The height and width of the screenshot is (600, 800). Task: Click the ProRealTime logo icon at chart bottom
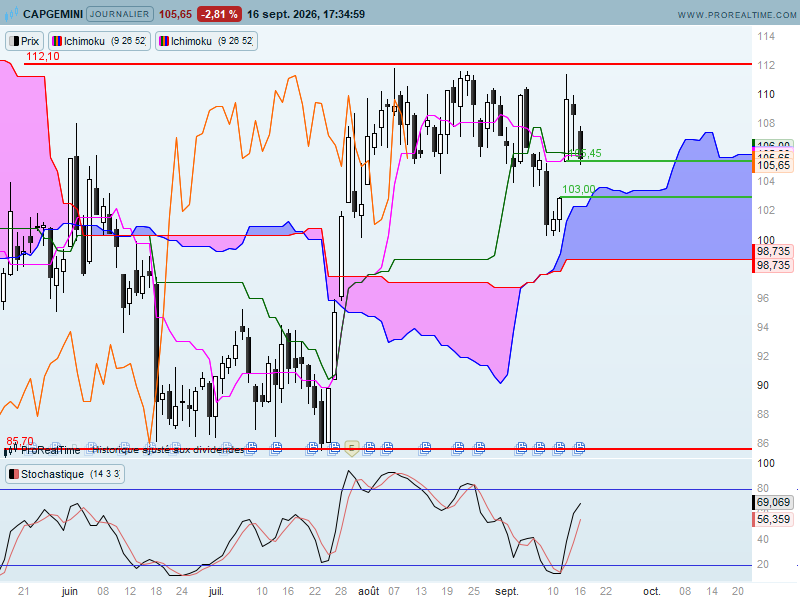coord(11,449)
